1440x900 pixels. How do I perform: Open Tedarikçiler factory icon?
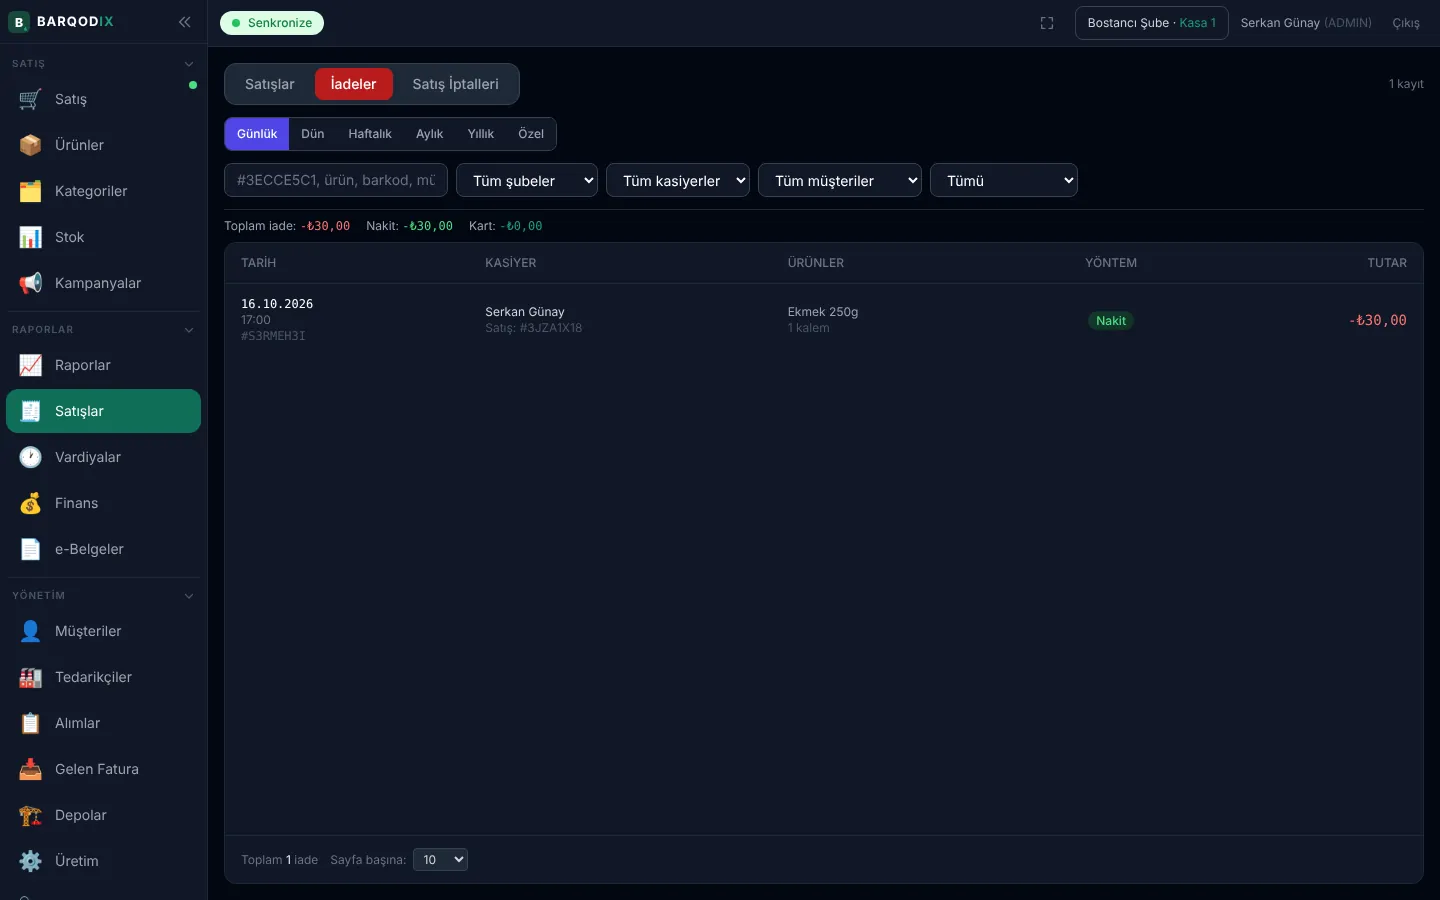[x=31, y=677]
